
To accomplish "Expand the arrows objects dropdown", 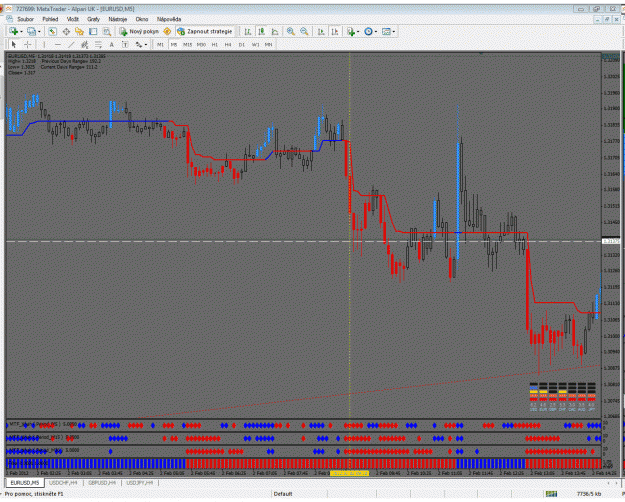I will tap(146, 45).
